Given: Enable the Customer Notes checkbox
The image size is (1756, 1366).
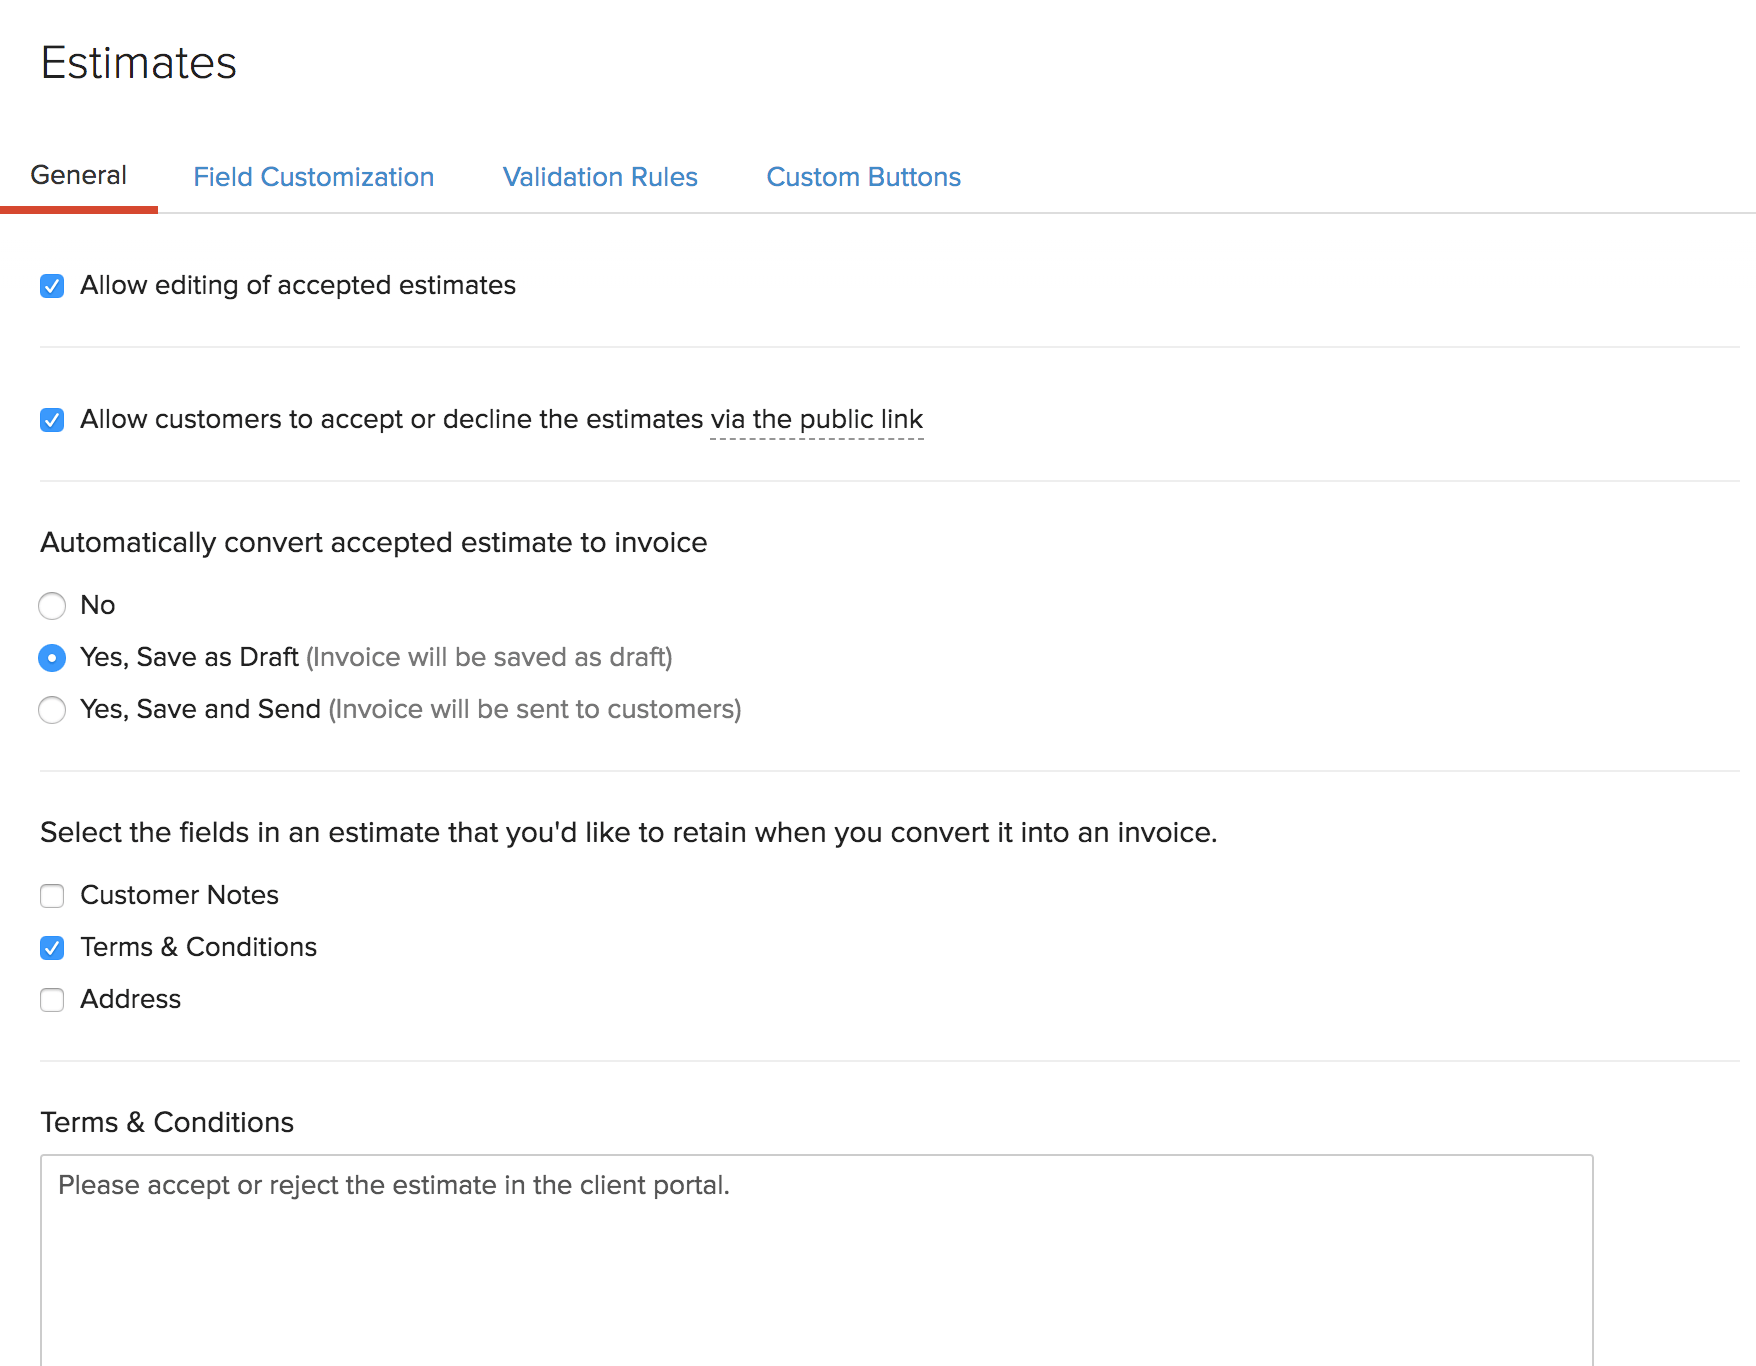Looking at the screenshot, I should tap(52, 896).
